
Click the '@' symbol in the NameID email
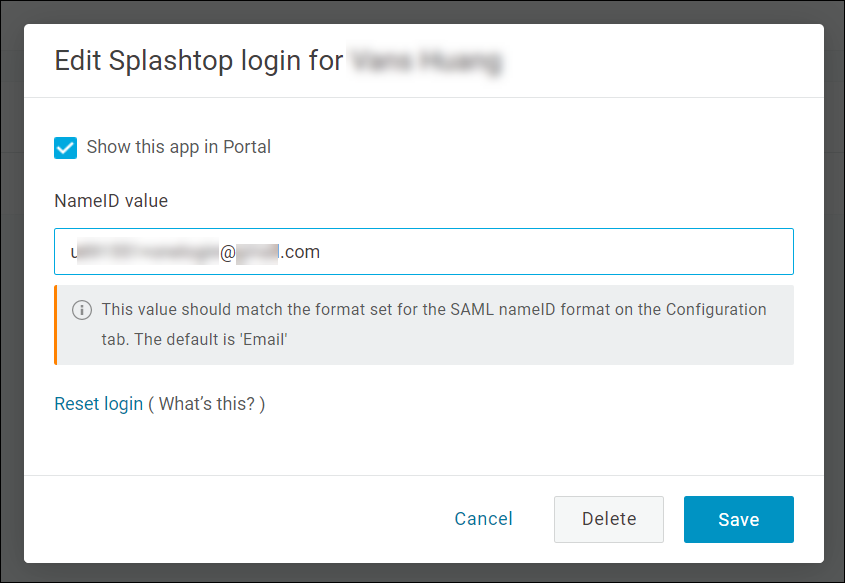(227, 253)
